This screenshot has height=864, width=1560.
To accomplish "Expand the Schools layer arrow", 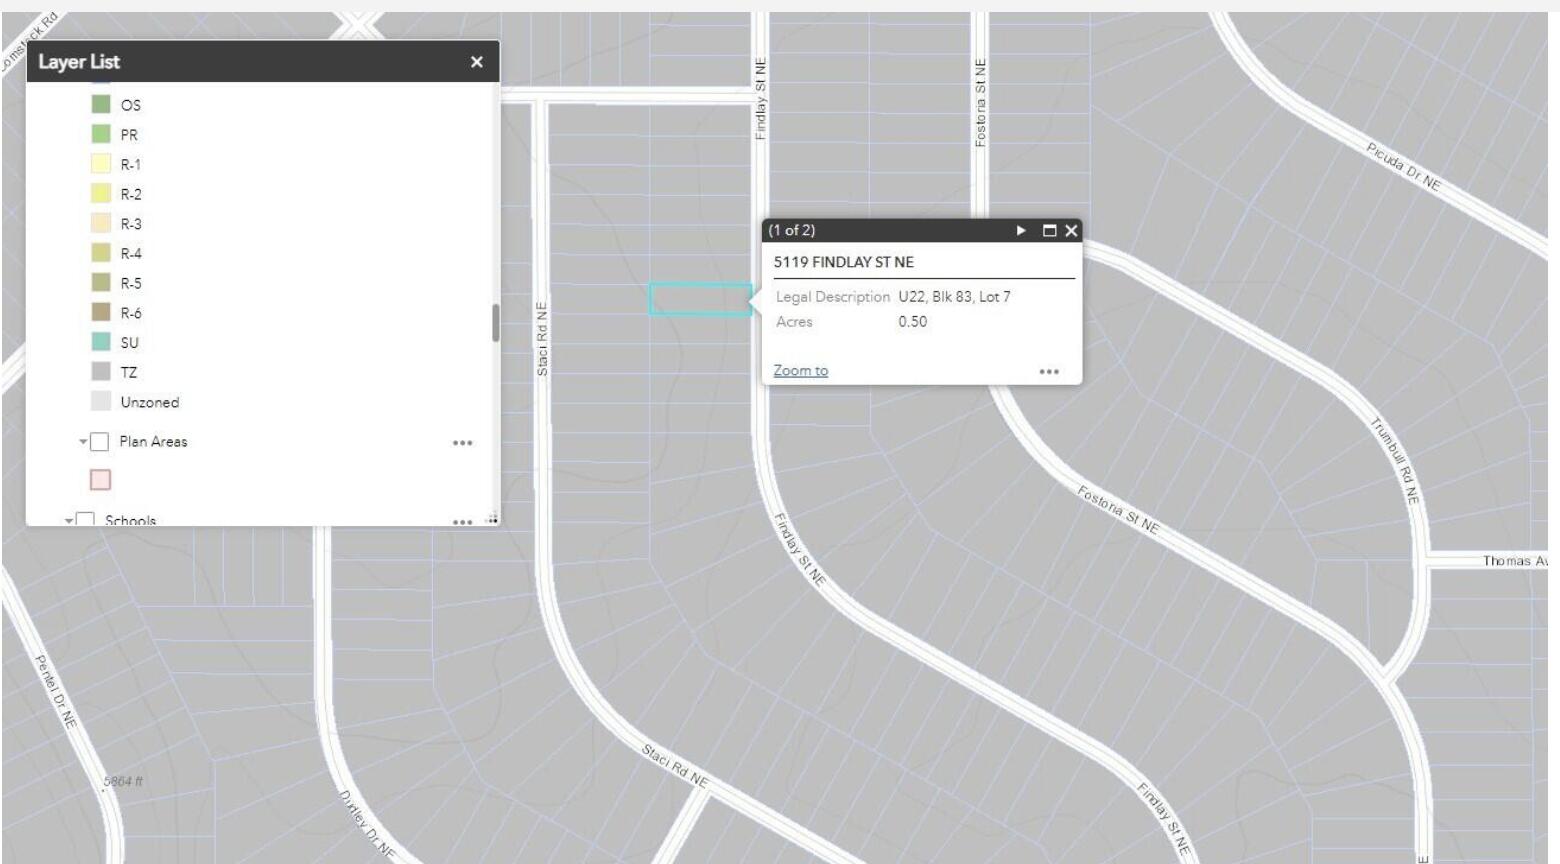I will [69, 520].
